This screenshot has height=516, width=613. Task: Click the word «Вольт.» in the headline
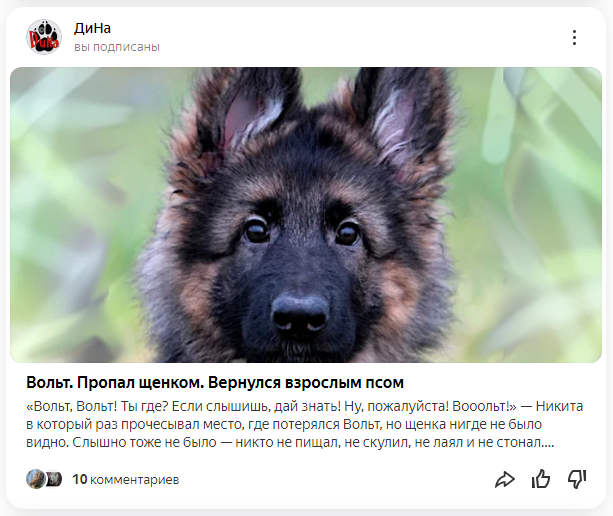click(x=50, y=382)
